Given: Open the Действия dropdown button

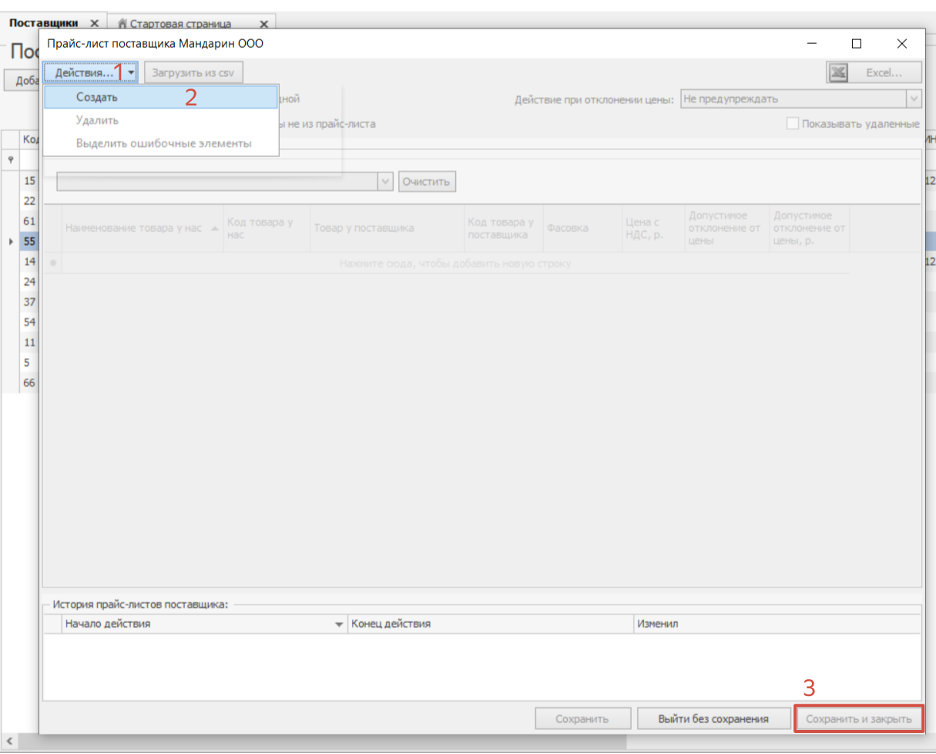Looking at the screenshot, I should [91, 73].
